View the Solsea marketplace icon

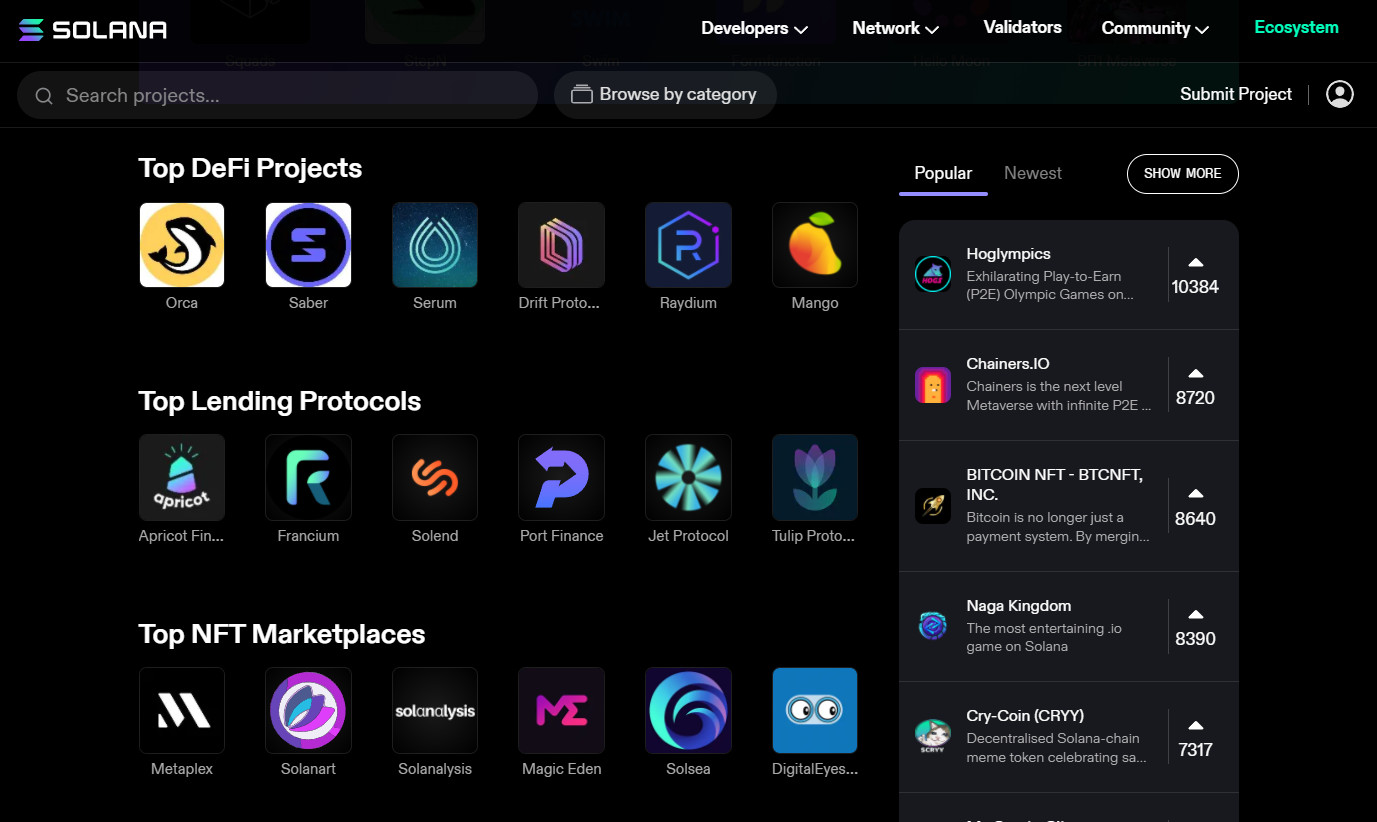click(688, 710)
